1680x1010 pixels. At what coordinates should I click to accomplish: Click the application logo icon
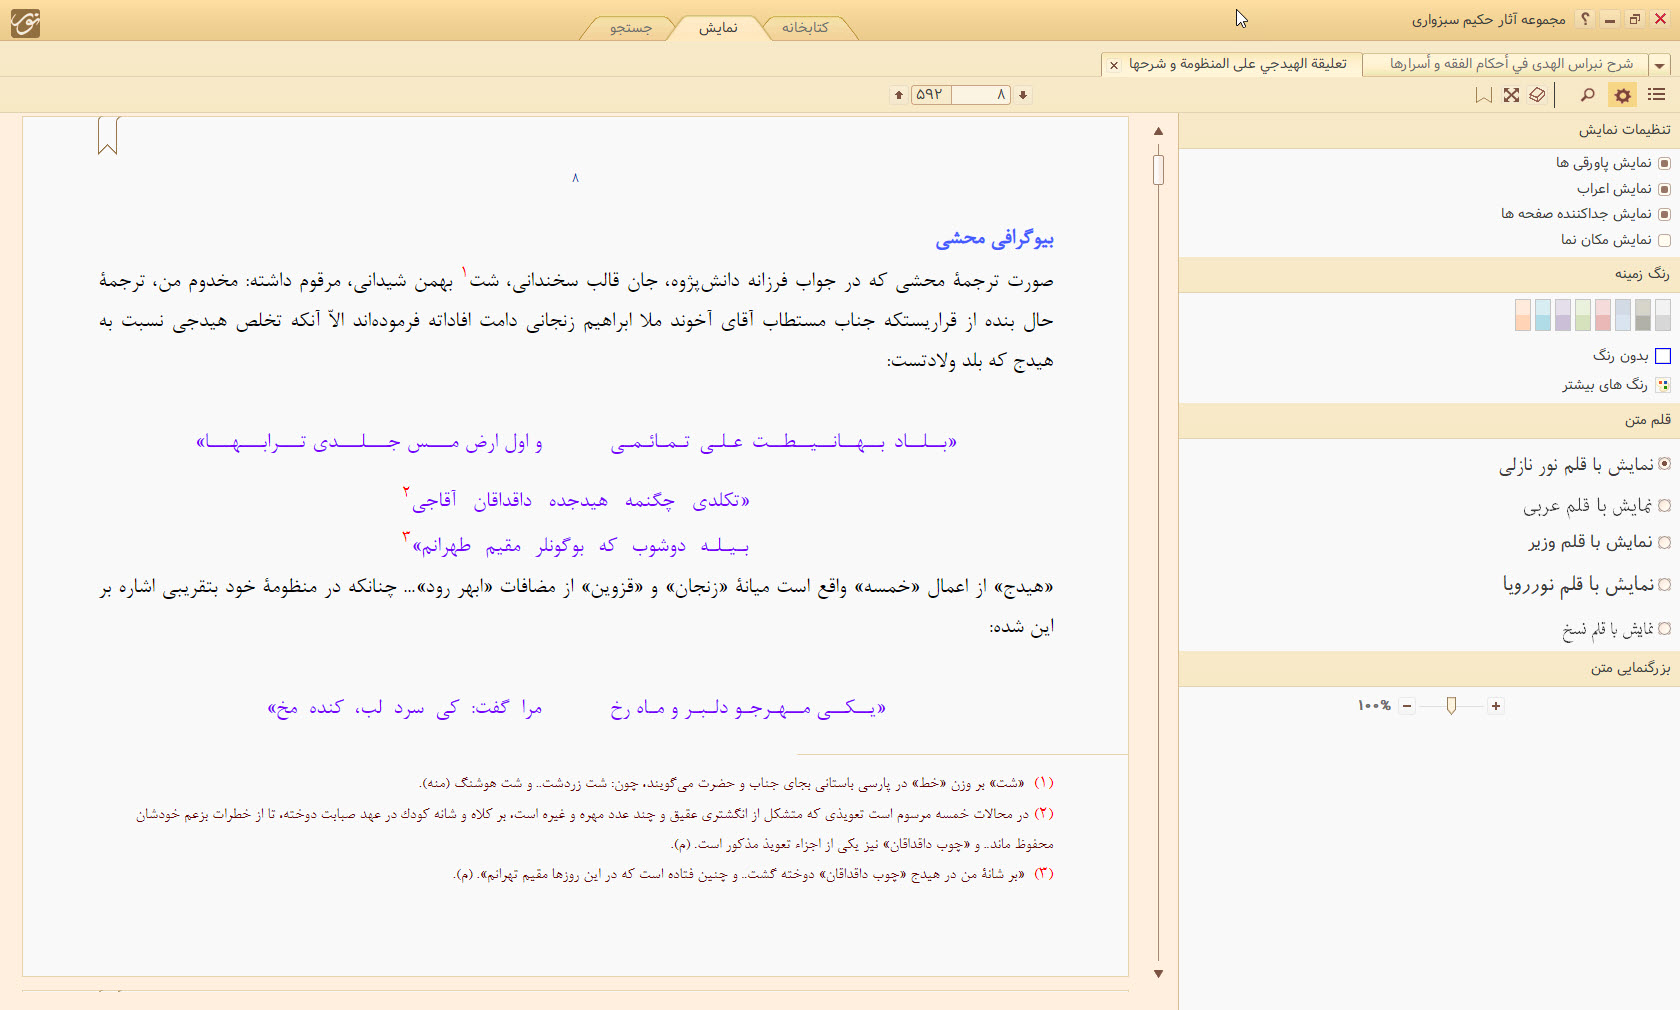tap(25, 22)
